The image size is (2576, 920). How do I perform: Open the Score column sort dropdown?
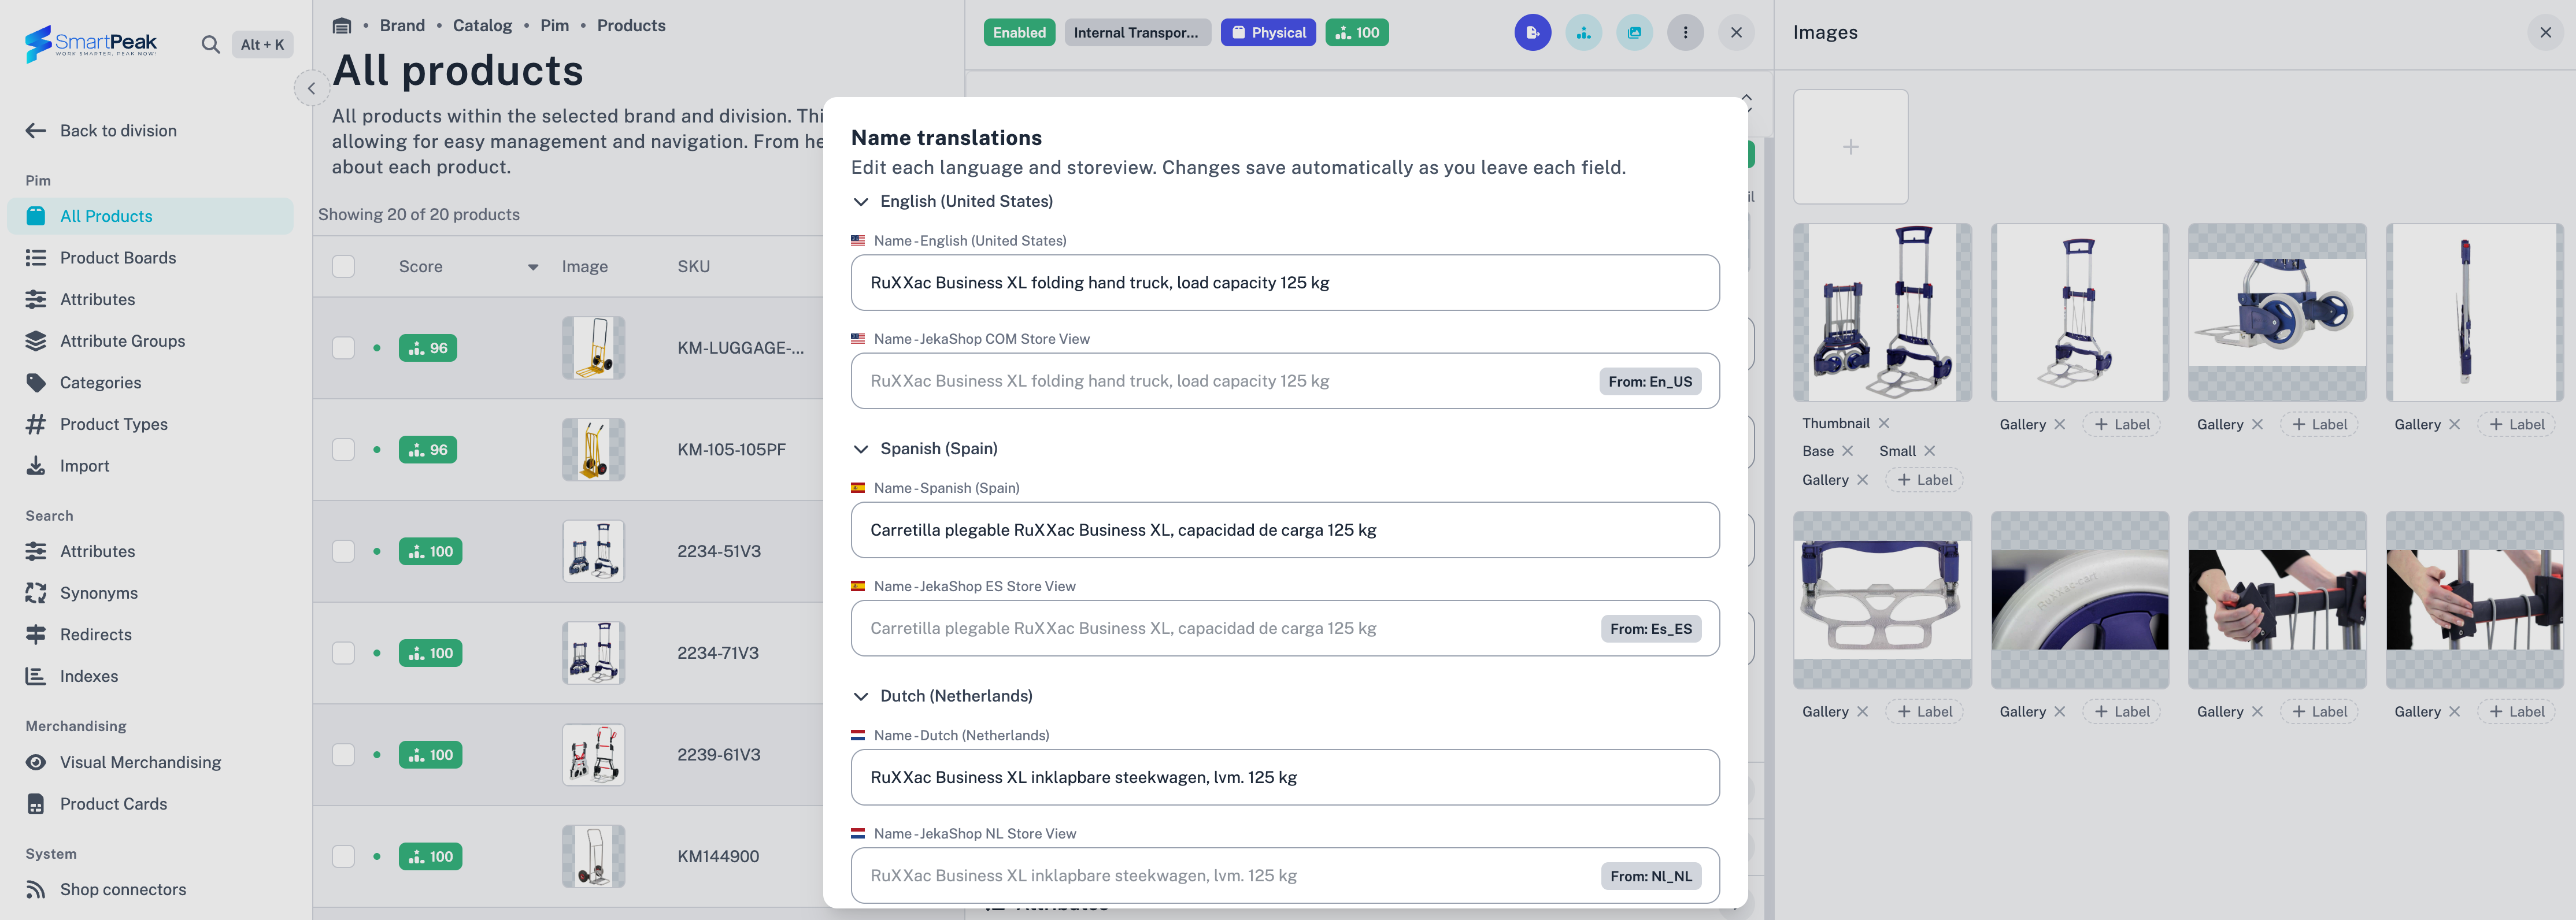(x=533, y=267)
